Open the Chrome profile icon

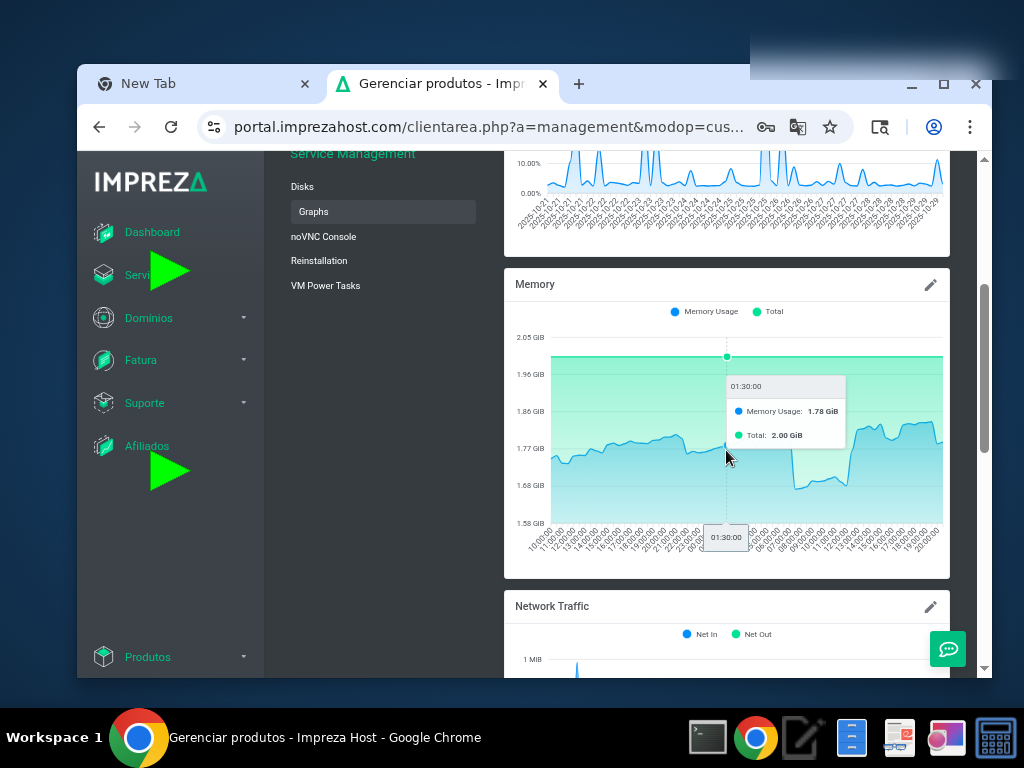[x=934, y=127]
